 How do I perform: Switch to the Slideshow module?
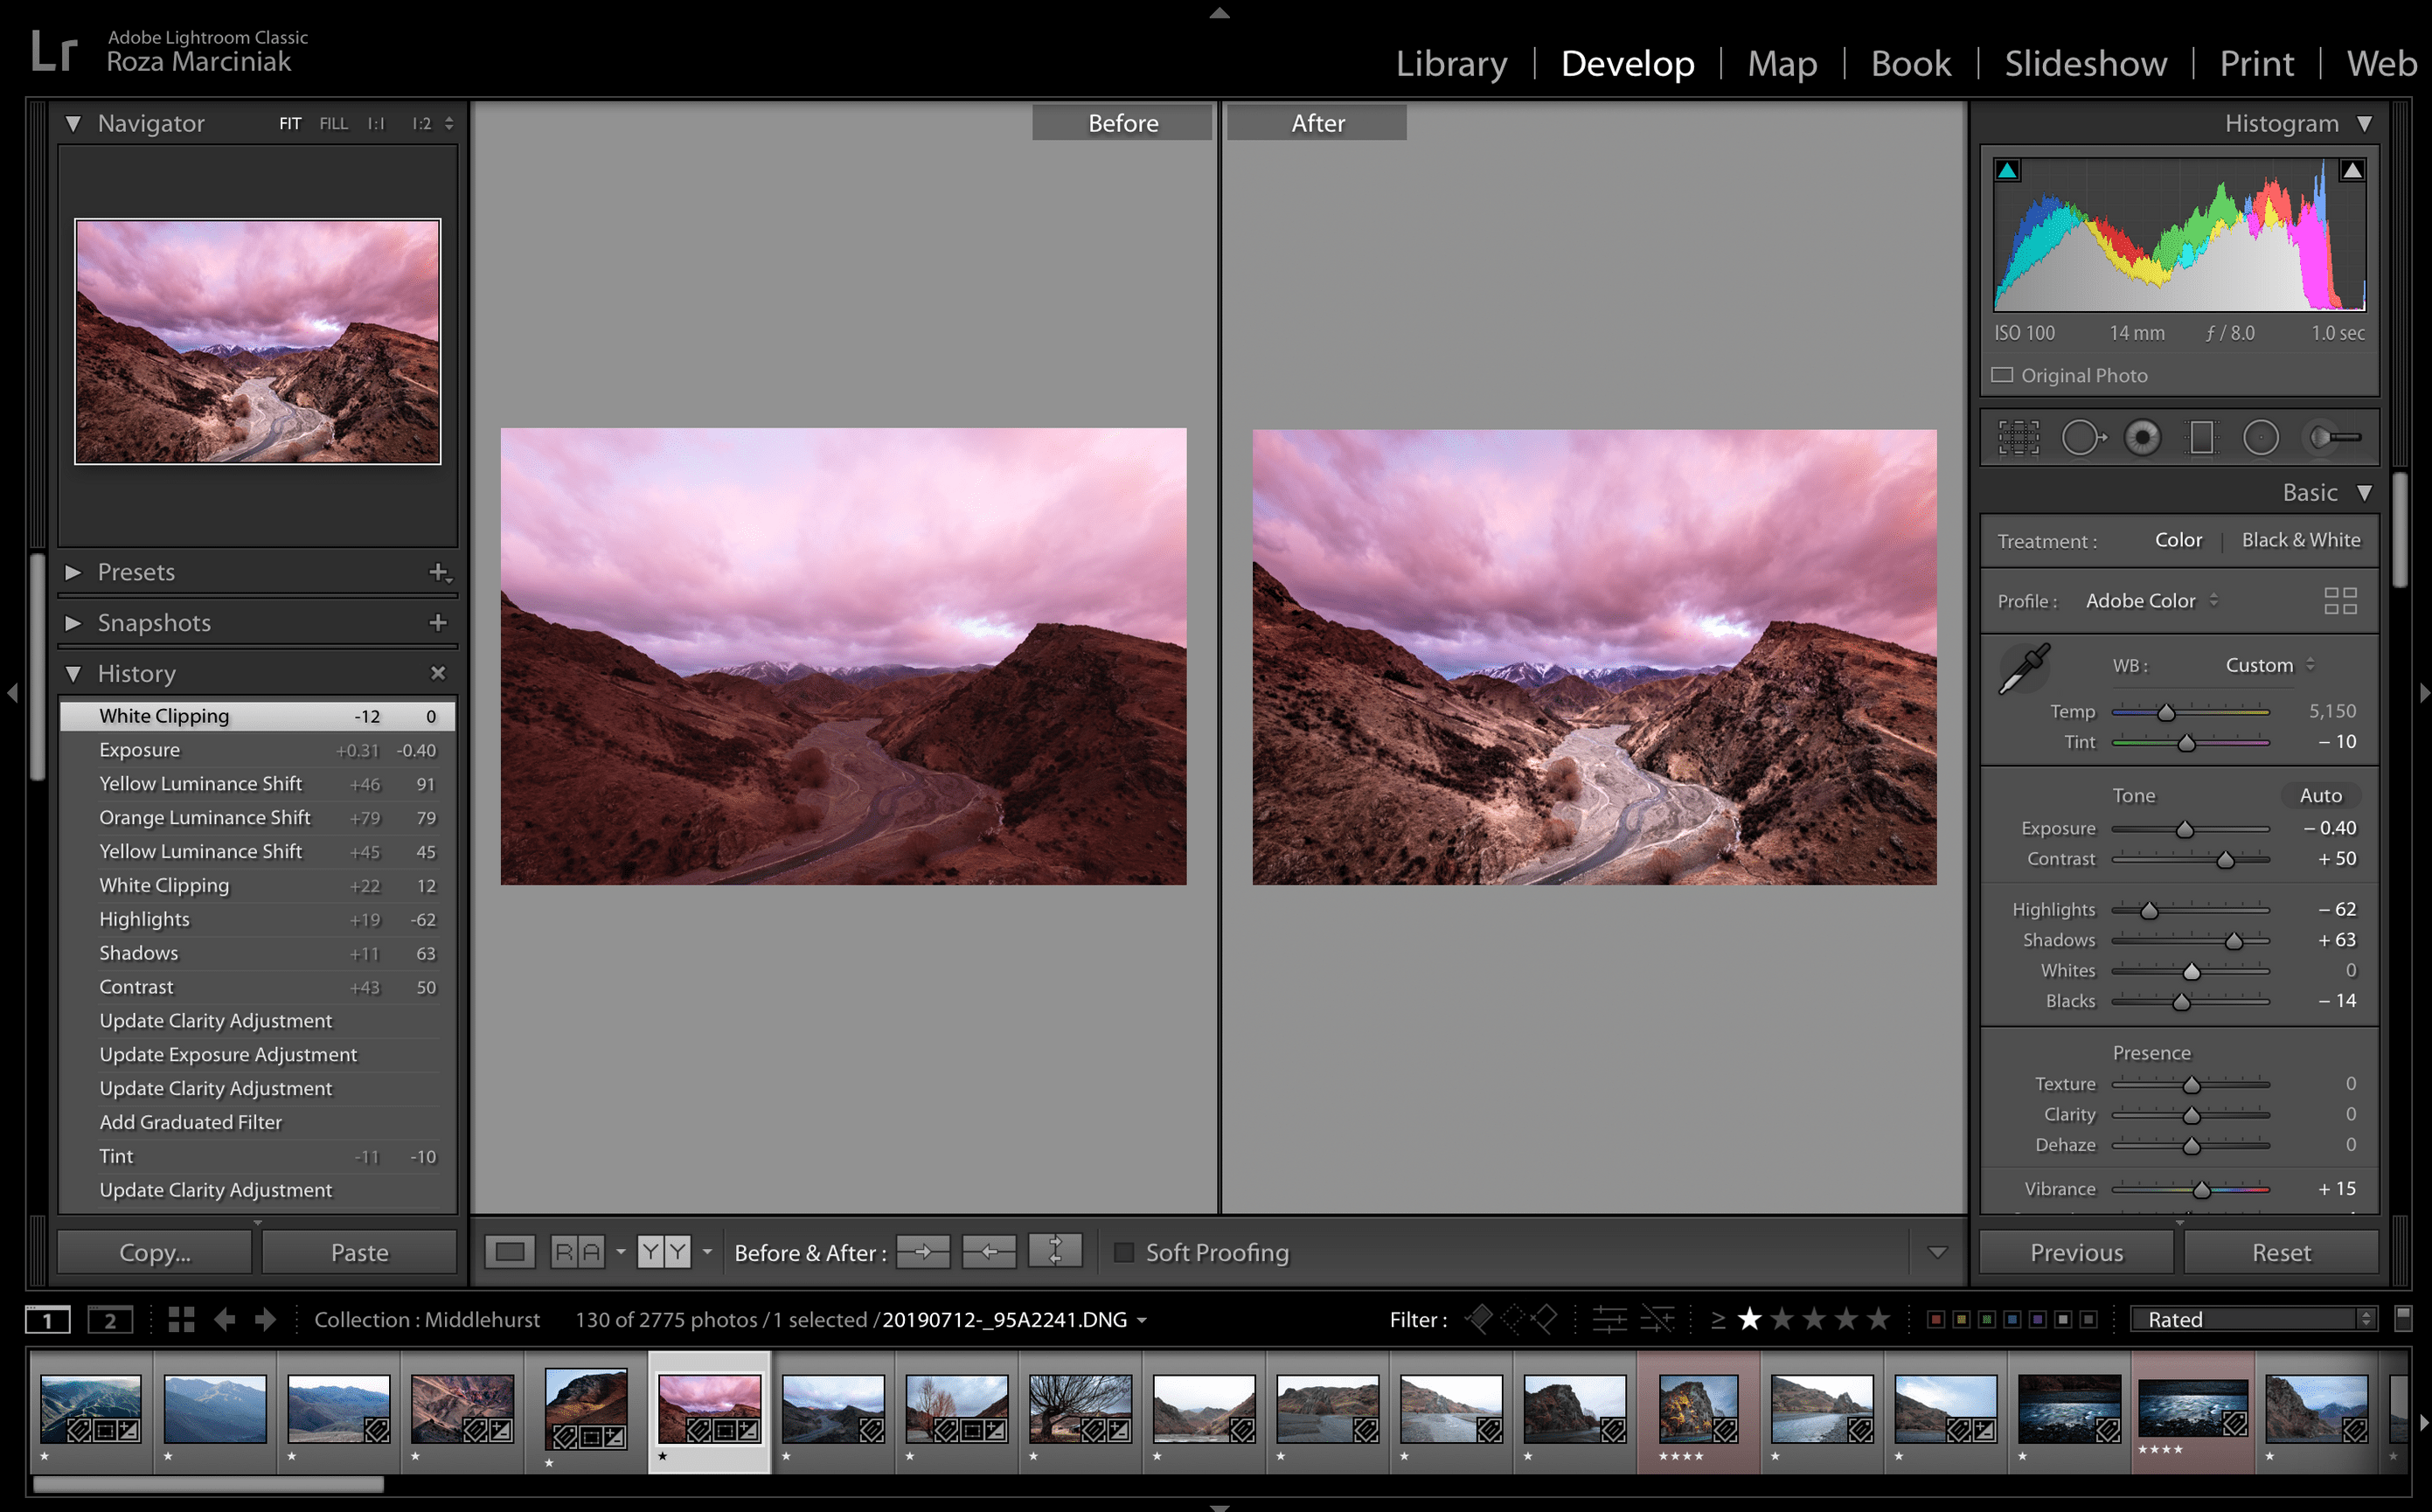2085,63
